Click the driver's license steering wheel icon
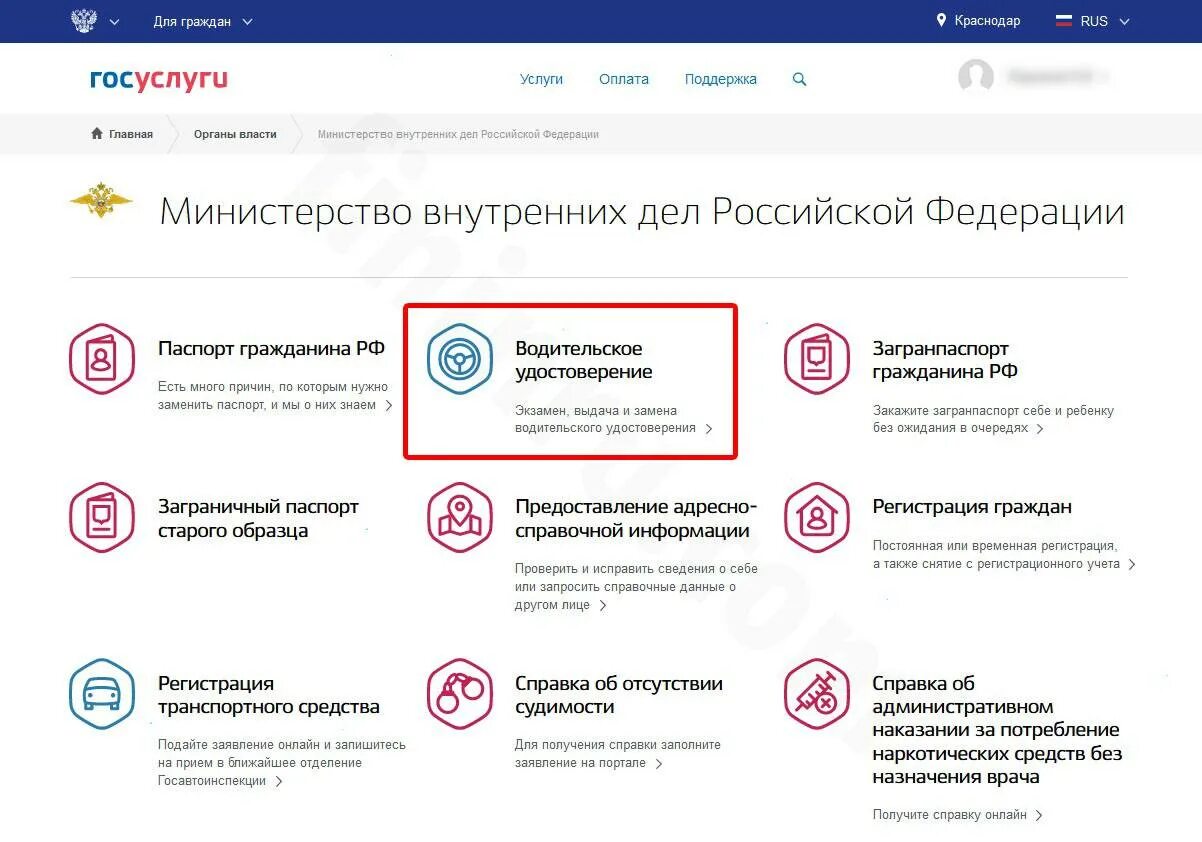The image size is (1202, 842). pyautogui.click(x=459, y=360)
